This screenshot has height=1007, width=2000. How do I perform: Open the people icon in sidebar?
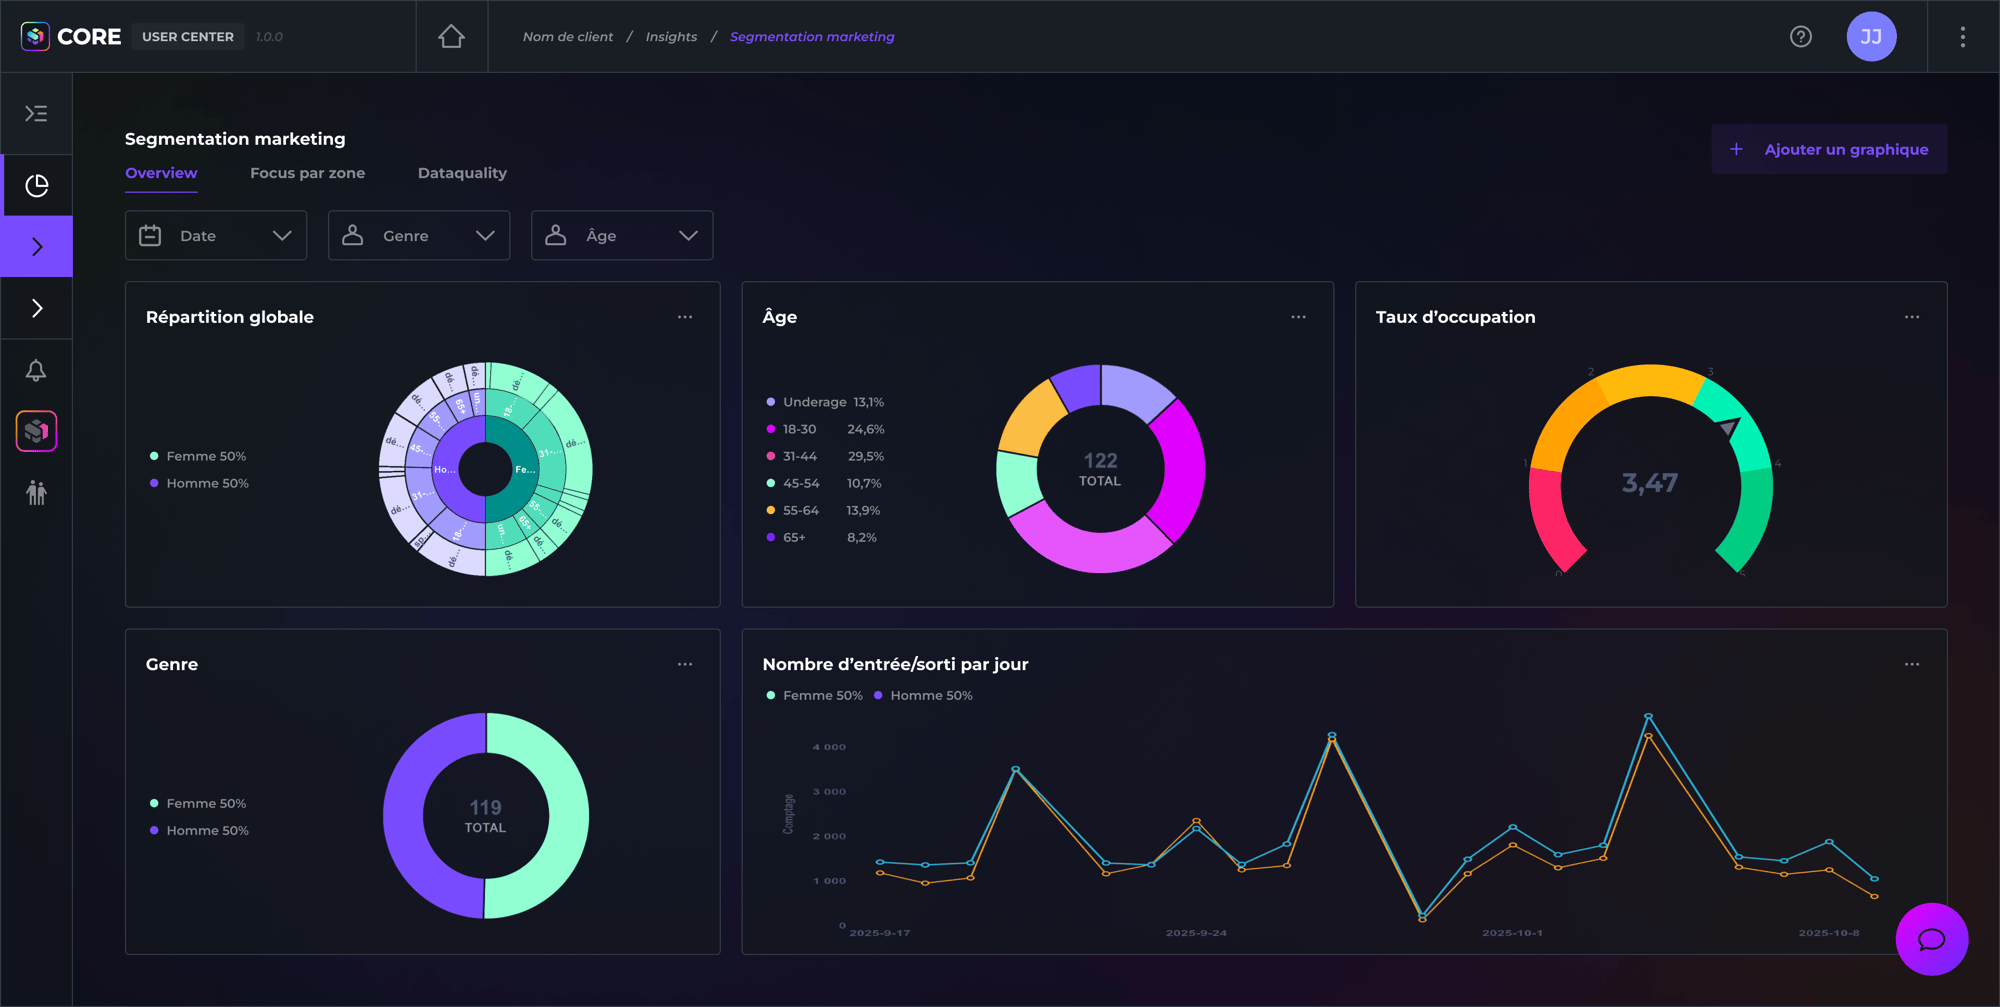(x=36, y=493)
